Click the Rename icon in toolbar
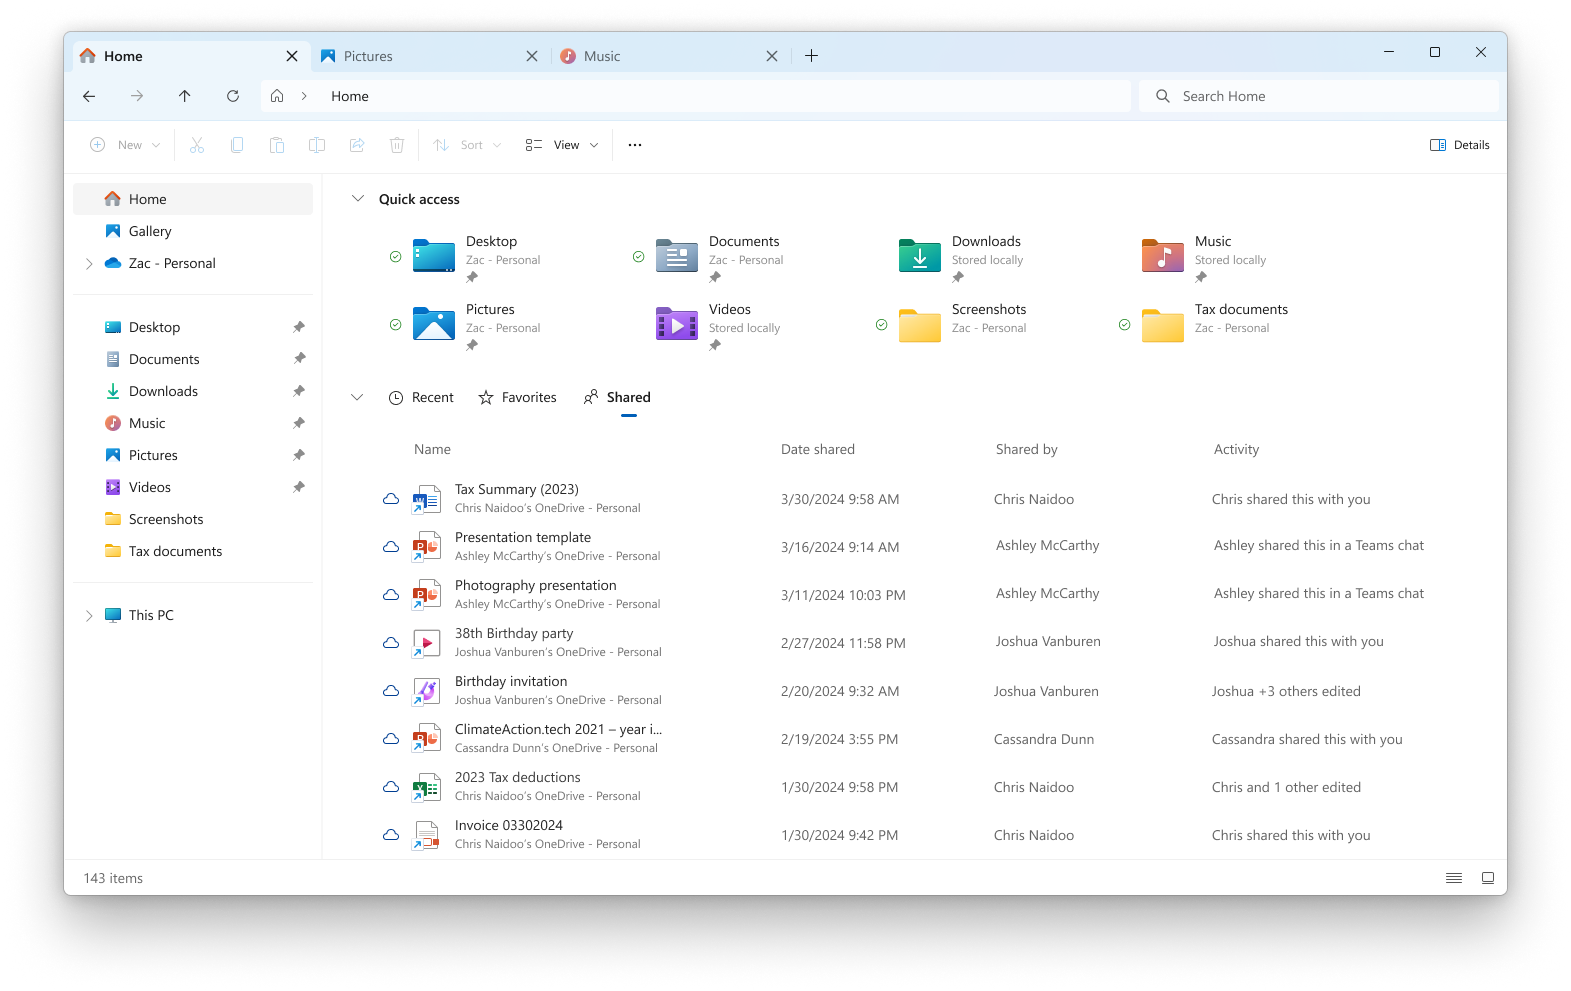Screen dimensions: 1571x991 click(x=317, y=145)
